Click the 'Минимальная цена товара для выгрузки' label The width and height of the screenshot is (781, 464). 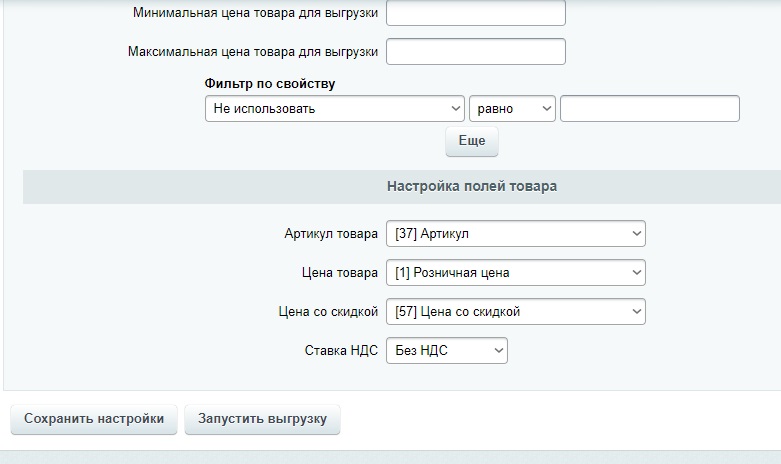tap(255, 14)
